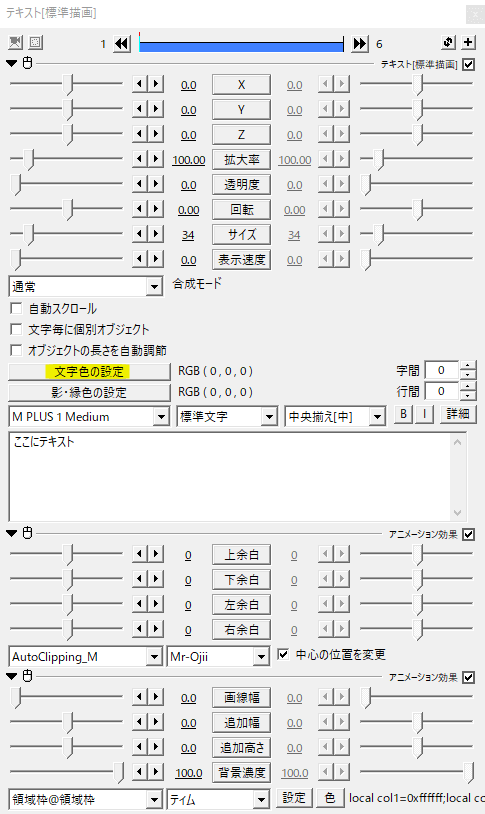The image size is (485, 814).
Task: Open the M PLUS 1 Medium font dropdown
Action: 89,416
